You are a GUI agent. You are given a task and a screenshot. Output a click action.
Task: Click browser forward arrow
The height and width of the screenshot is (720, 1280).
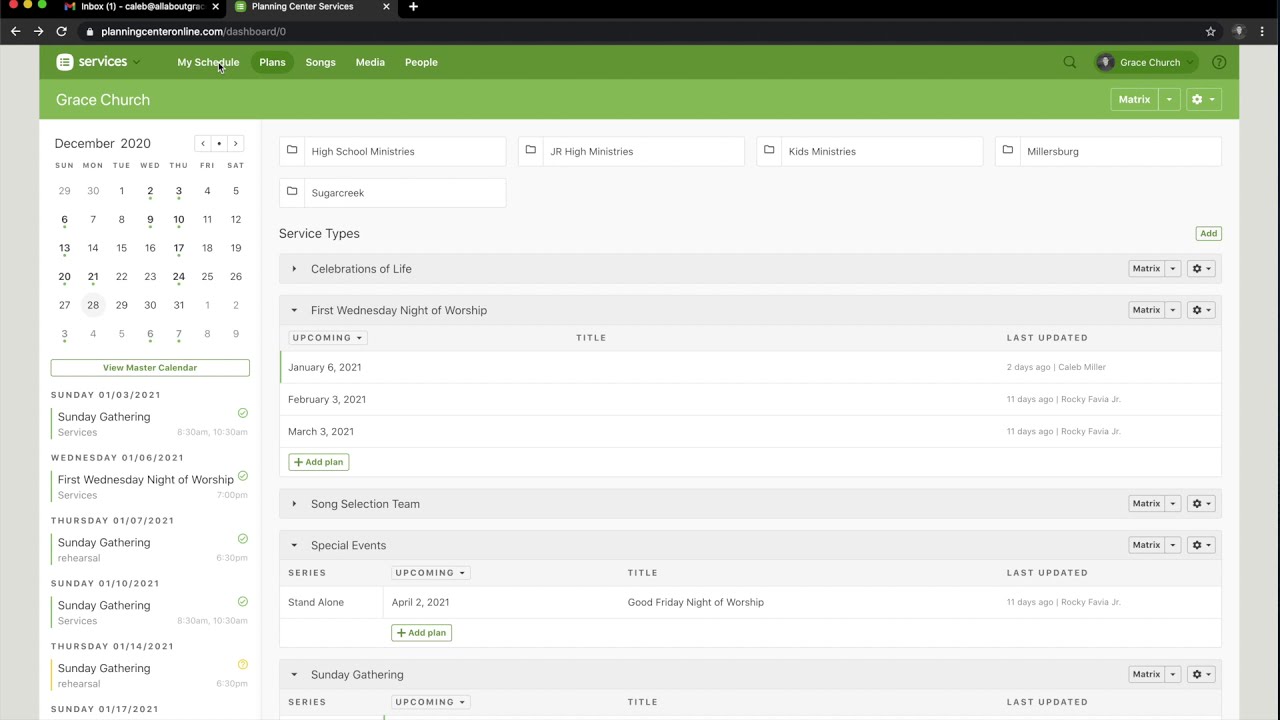38,31
